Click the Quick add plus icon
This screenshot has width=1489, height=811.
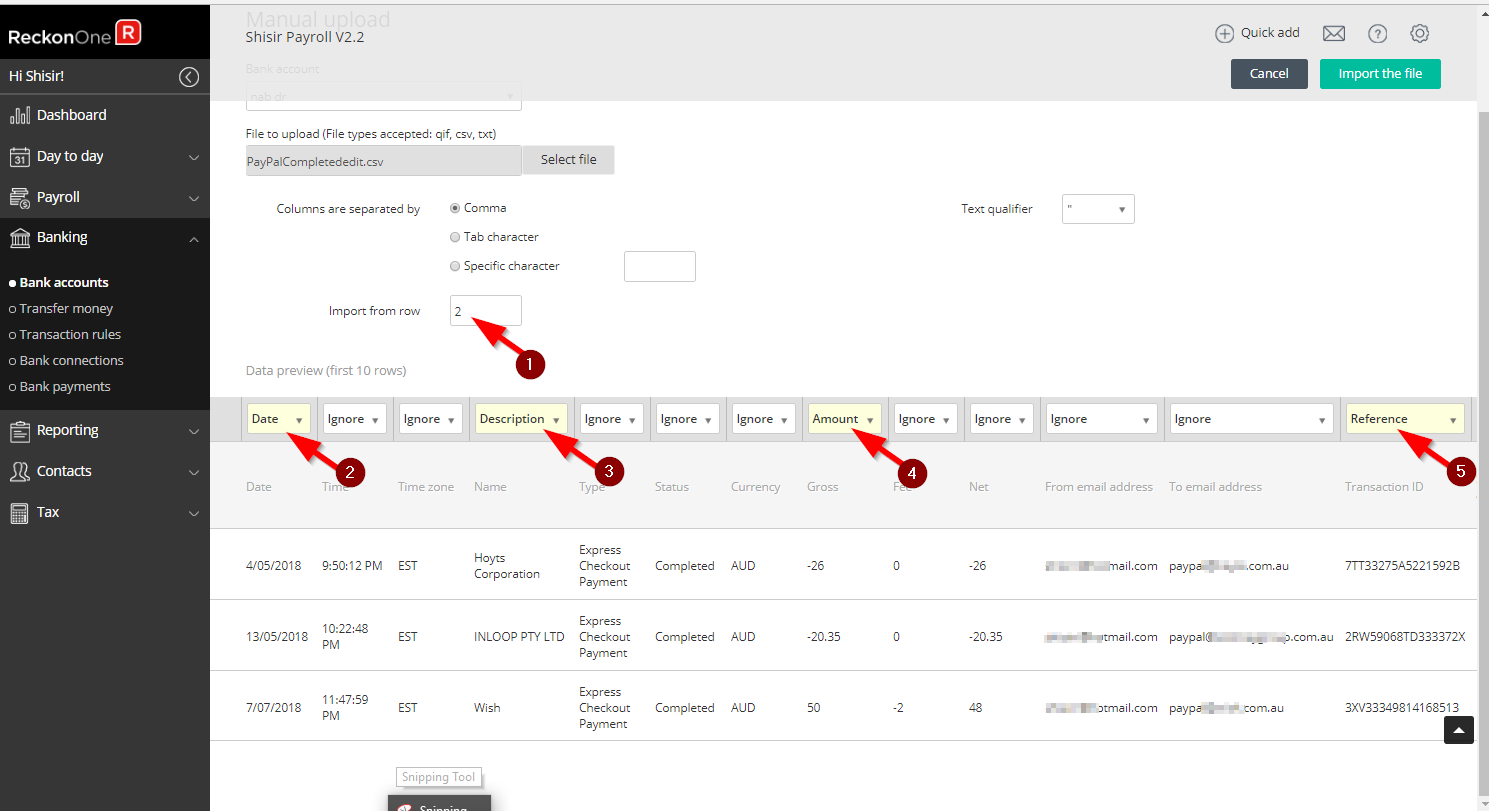[1224, 33]
